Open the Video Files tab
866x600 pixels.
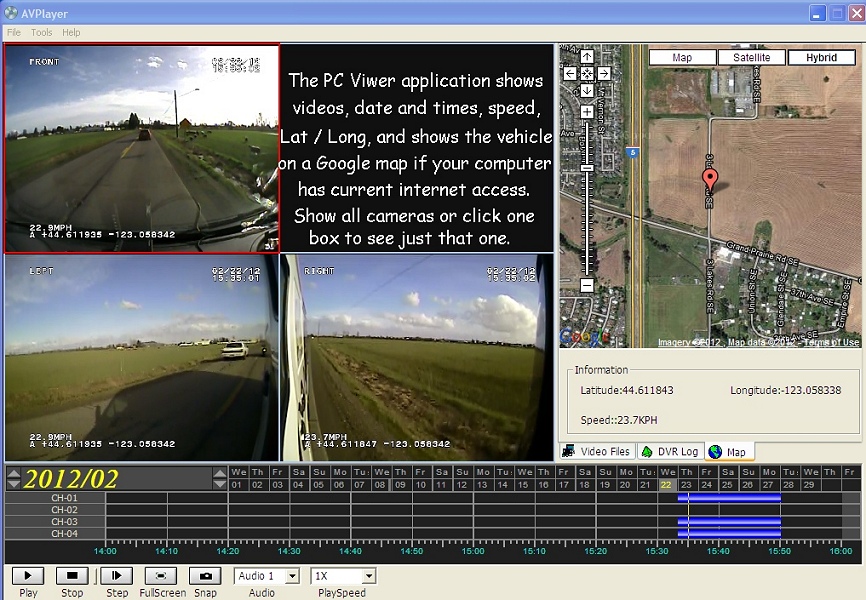(597, 452)
